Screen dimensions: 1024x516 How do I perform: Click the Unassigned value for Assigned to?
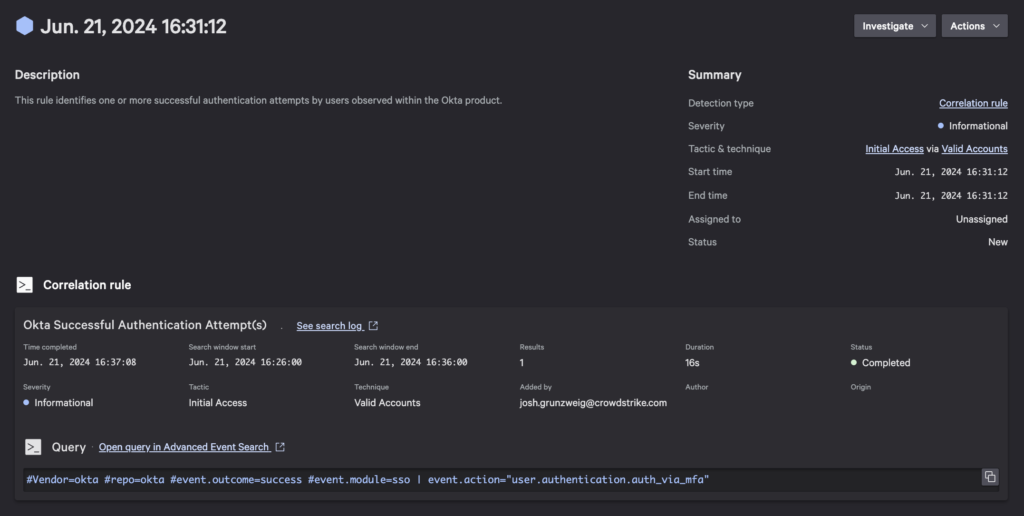pyautogui.click(x=982, y=219)
